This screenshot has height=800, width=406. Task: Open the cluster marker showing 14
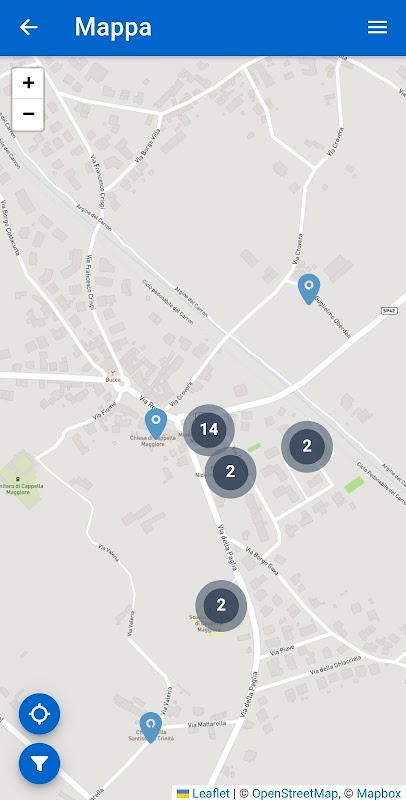[x=209, y=430]
